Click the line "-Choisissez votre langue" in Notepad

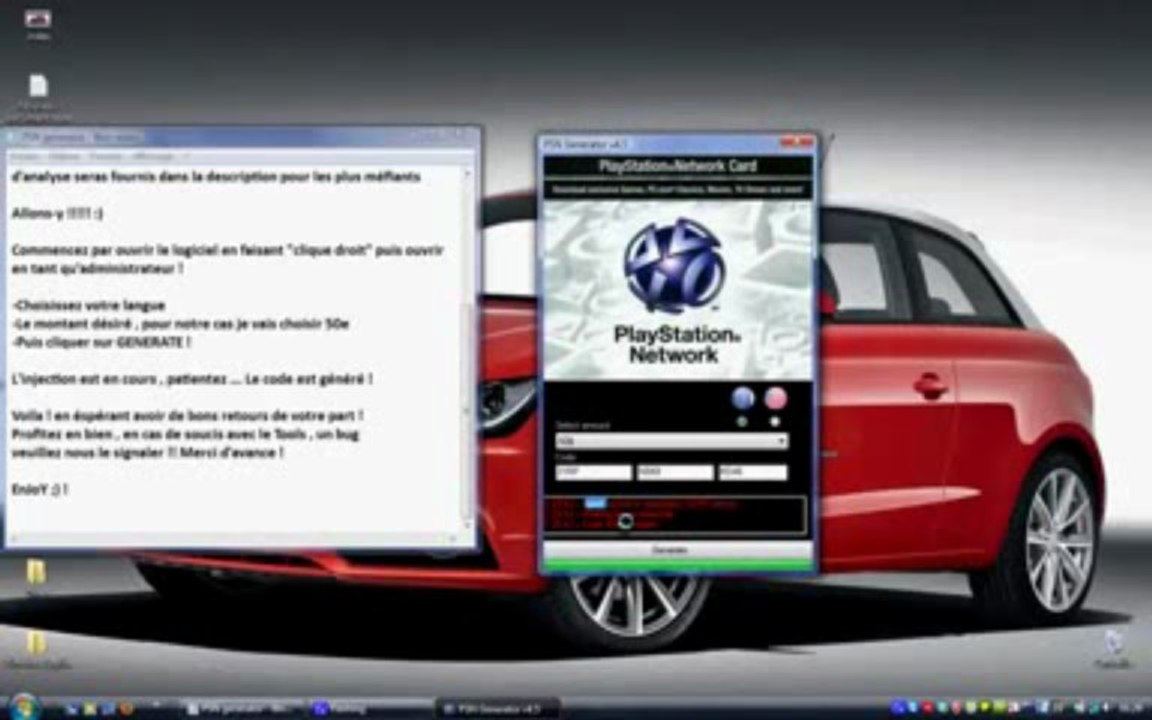click(x=89, y=306)
